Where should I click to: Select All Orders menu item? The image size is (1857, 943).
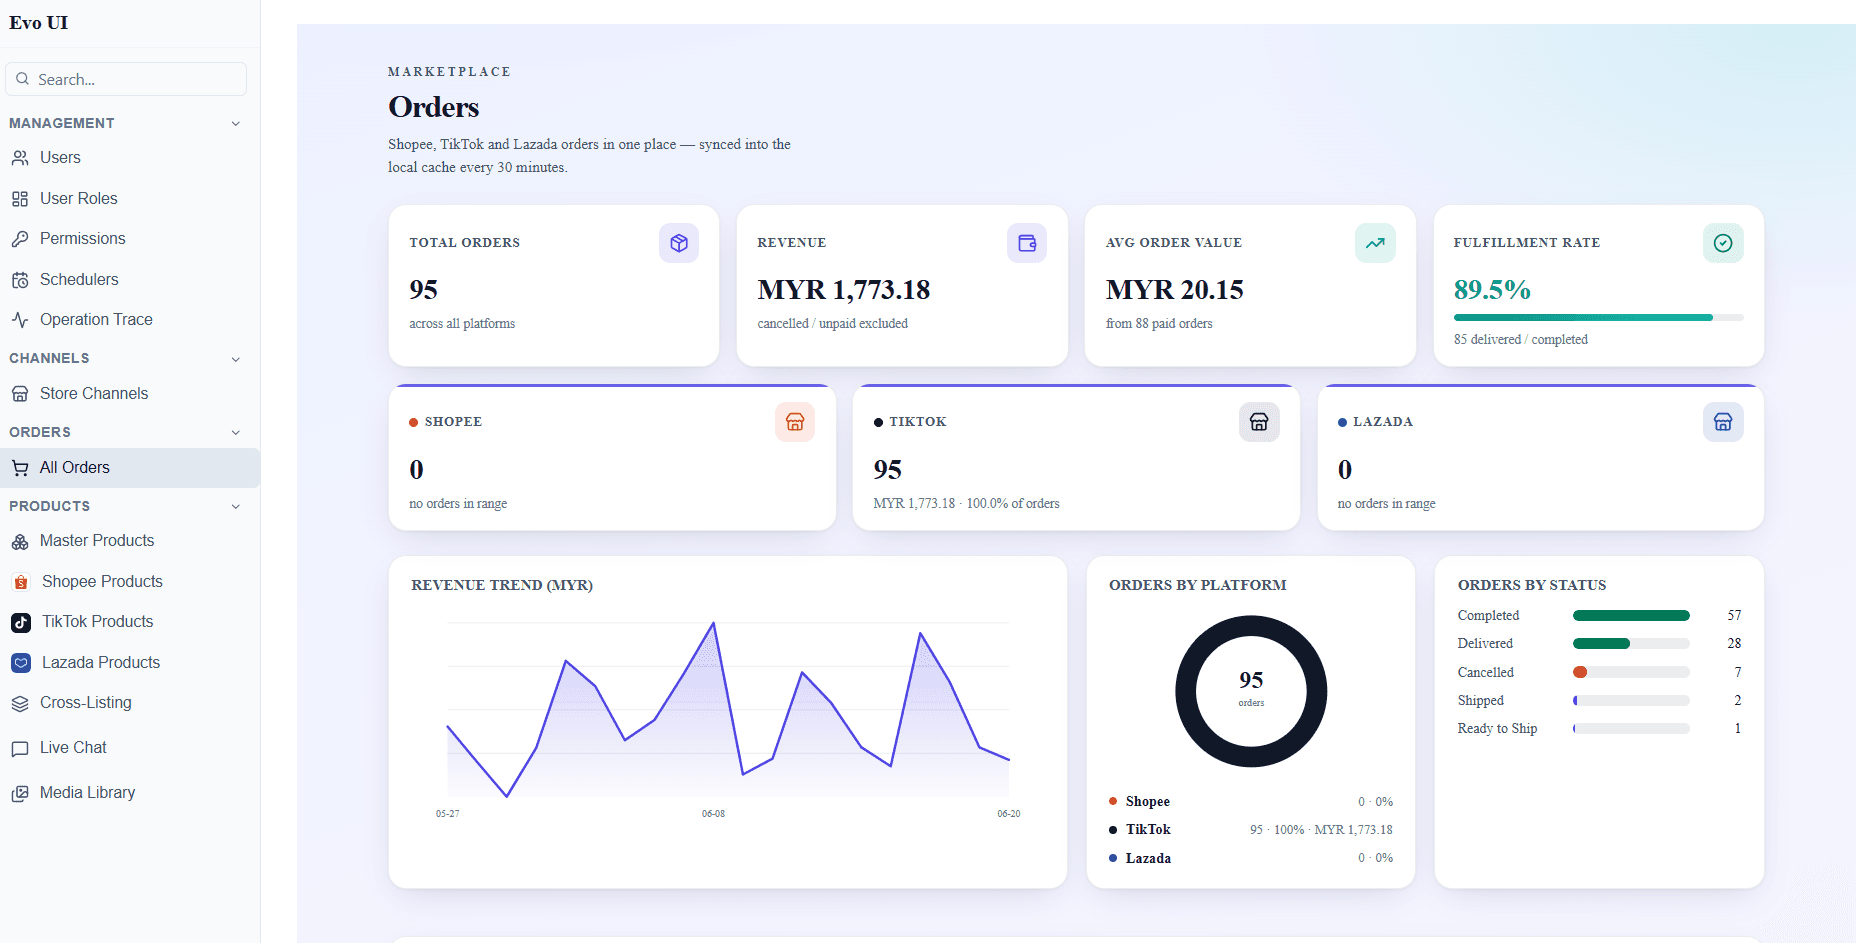[x=130, y=468]
